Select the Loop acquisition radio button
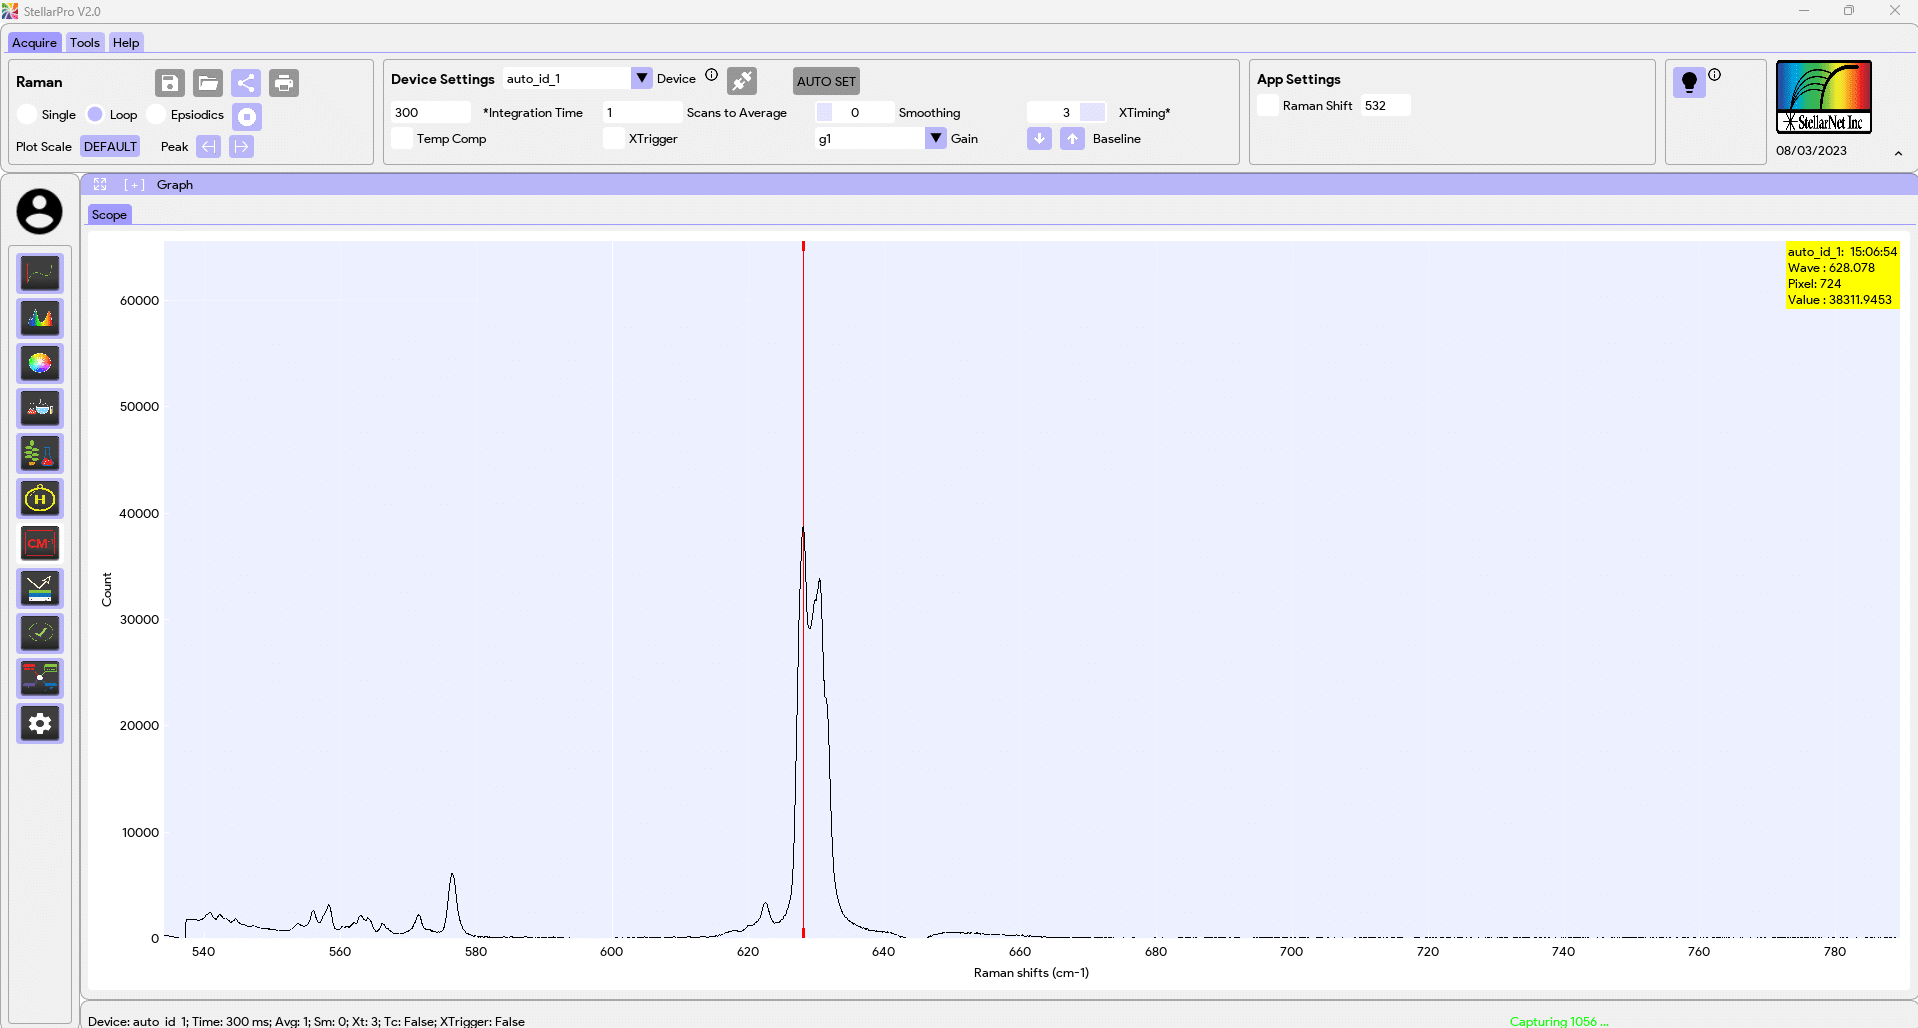Viewport: 1918px width, 1028px height. (x=95, y=115)
